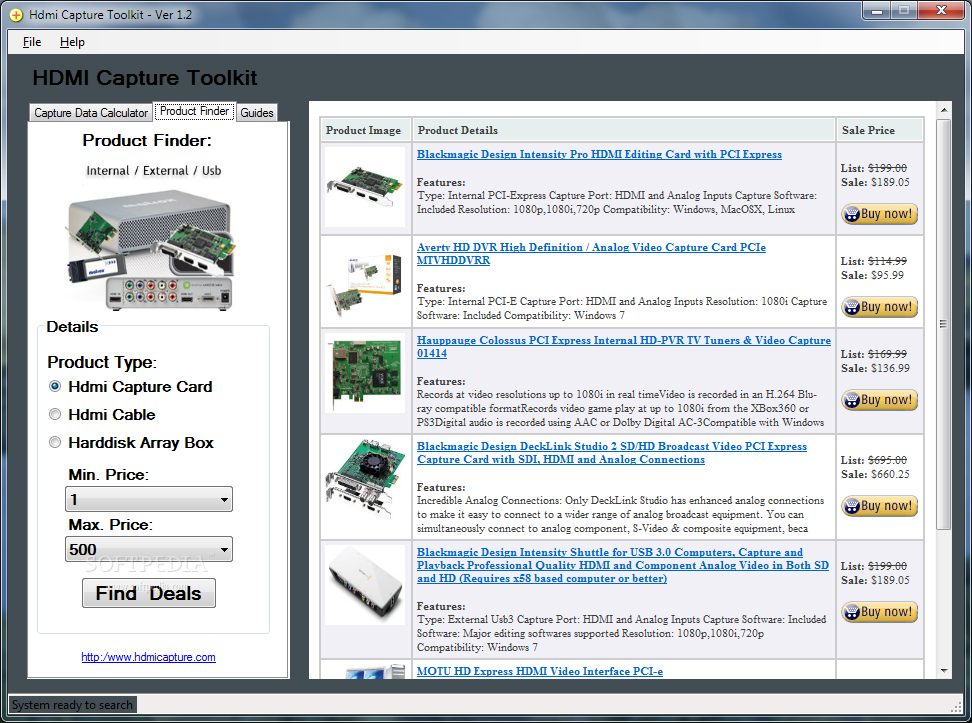Click Intensity Pro card product thumbnail

tap(364, 187)
